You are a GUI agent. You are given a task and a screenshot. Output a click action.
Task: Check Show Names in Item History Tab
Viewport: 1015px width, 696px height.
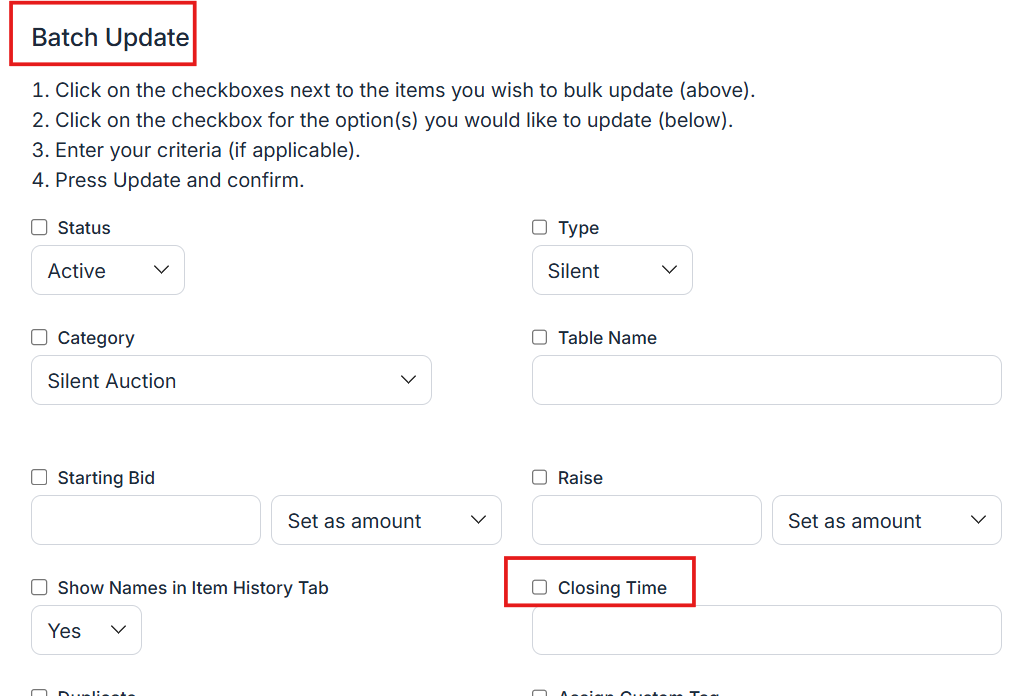pos(39,588)
